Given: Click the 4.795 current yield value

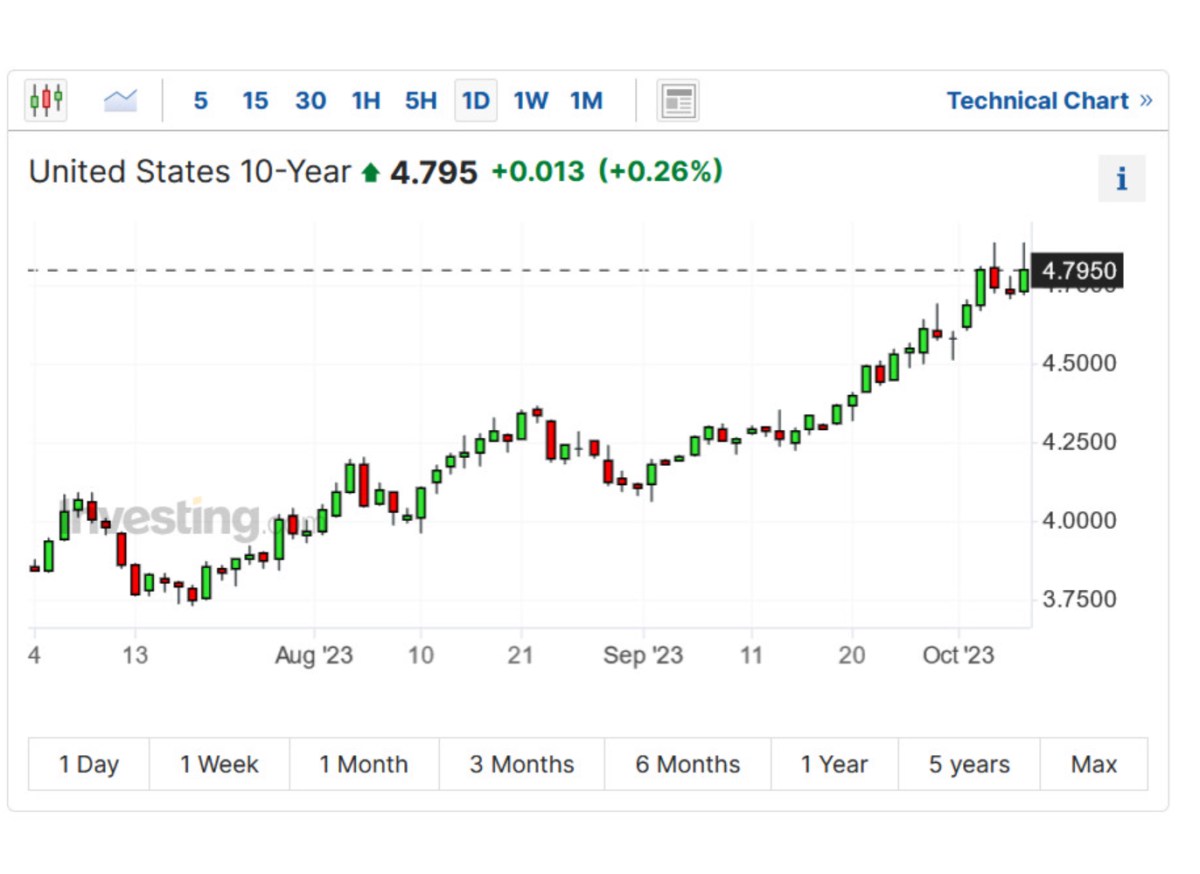Looking at the screenshot, I should [x=434, y=172].
